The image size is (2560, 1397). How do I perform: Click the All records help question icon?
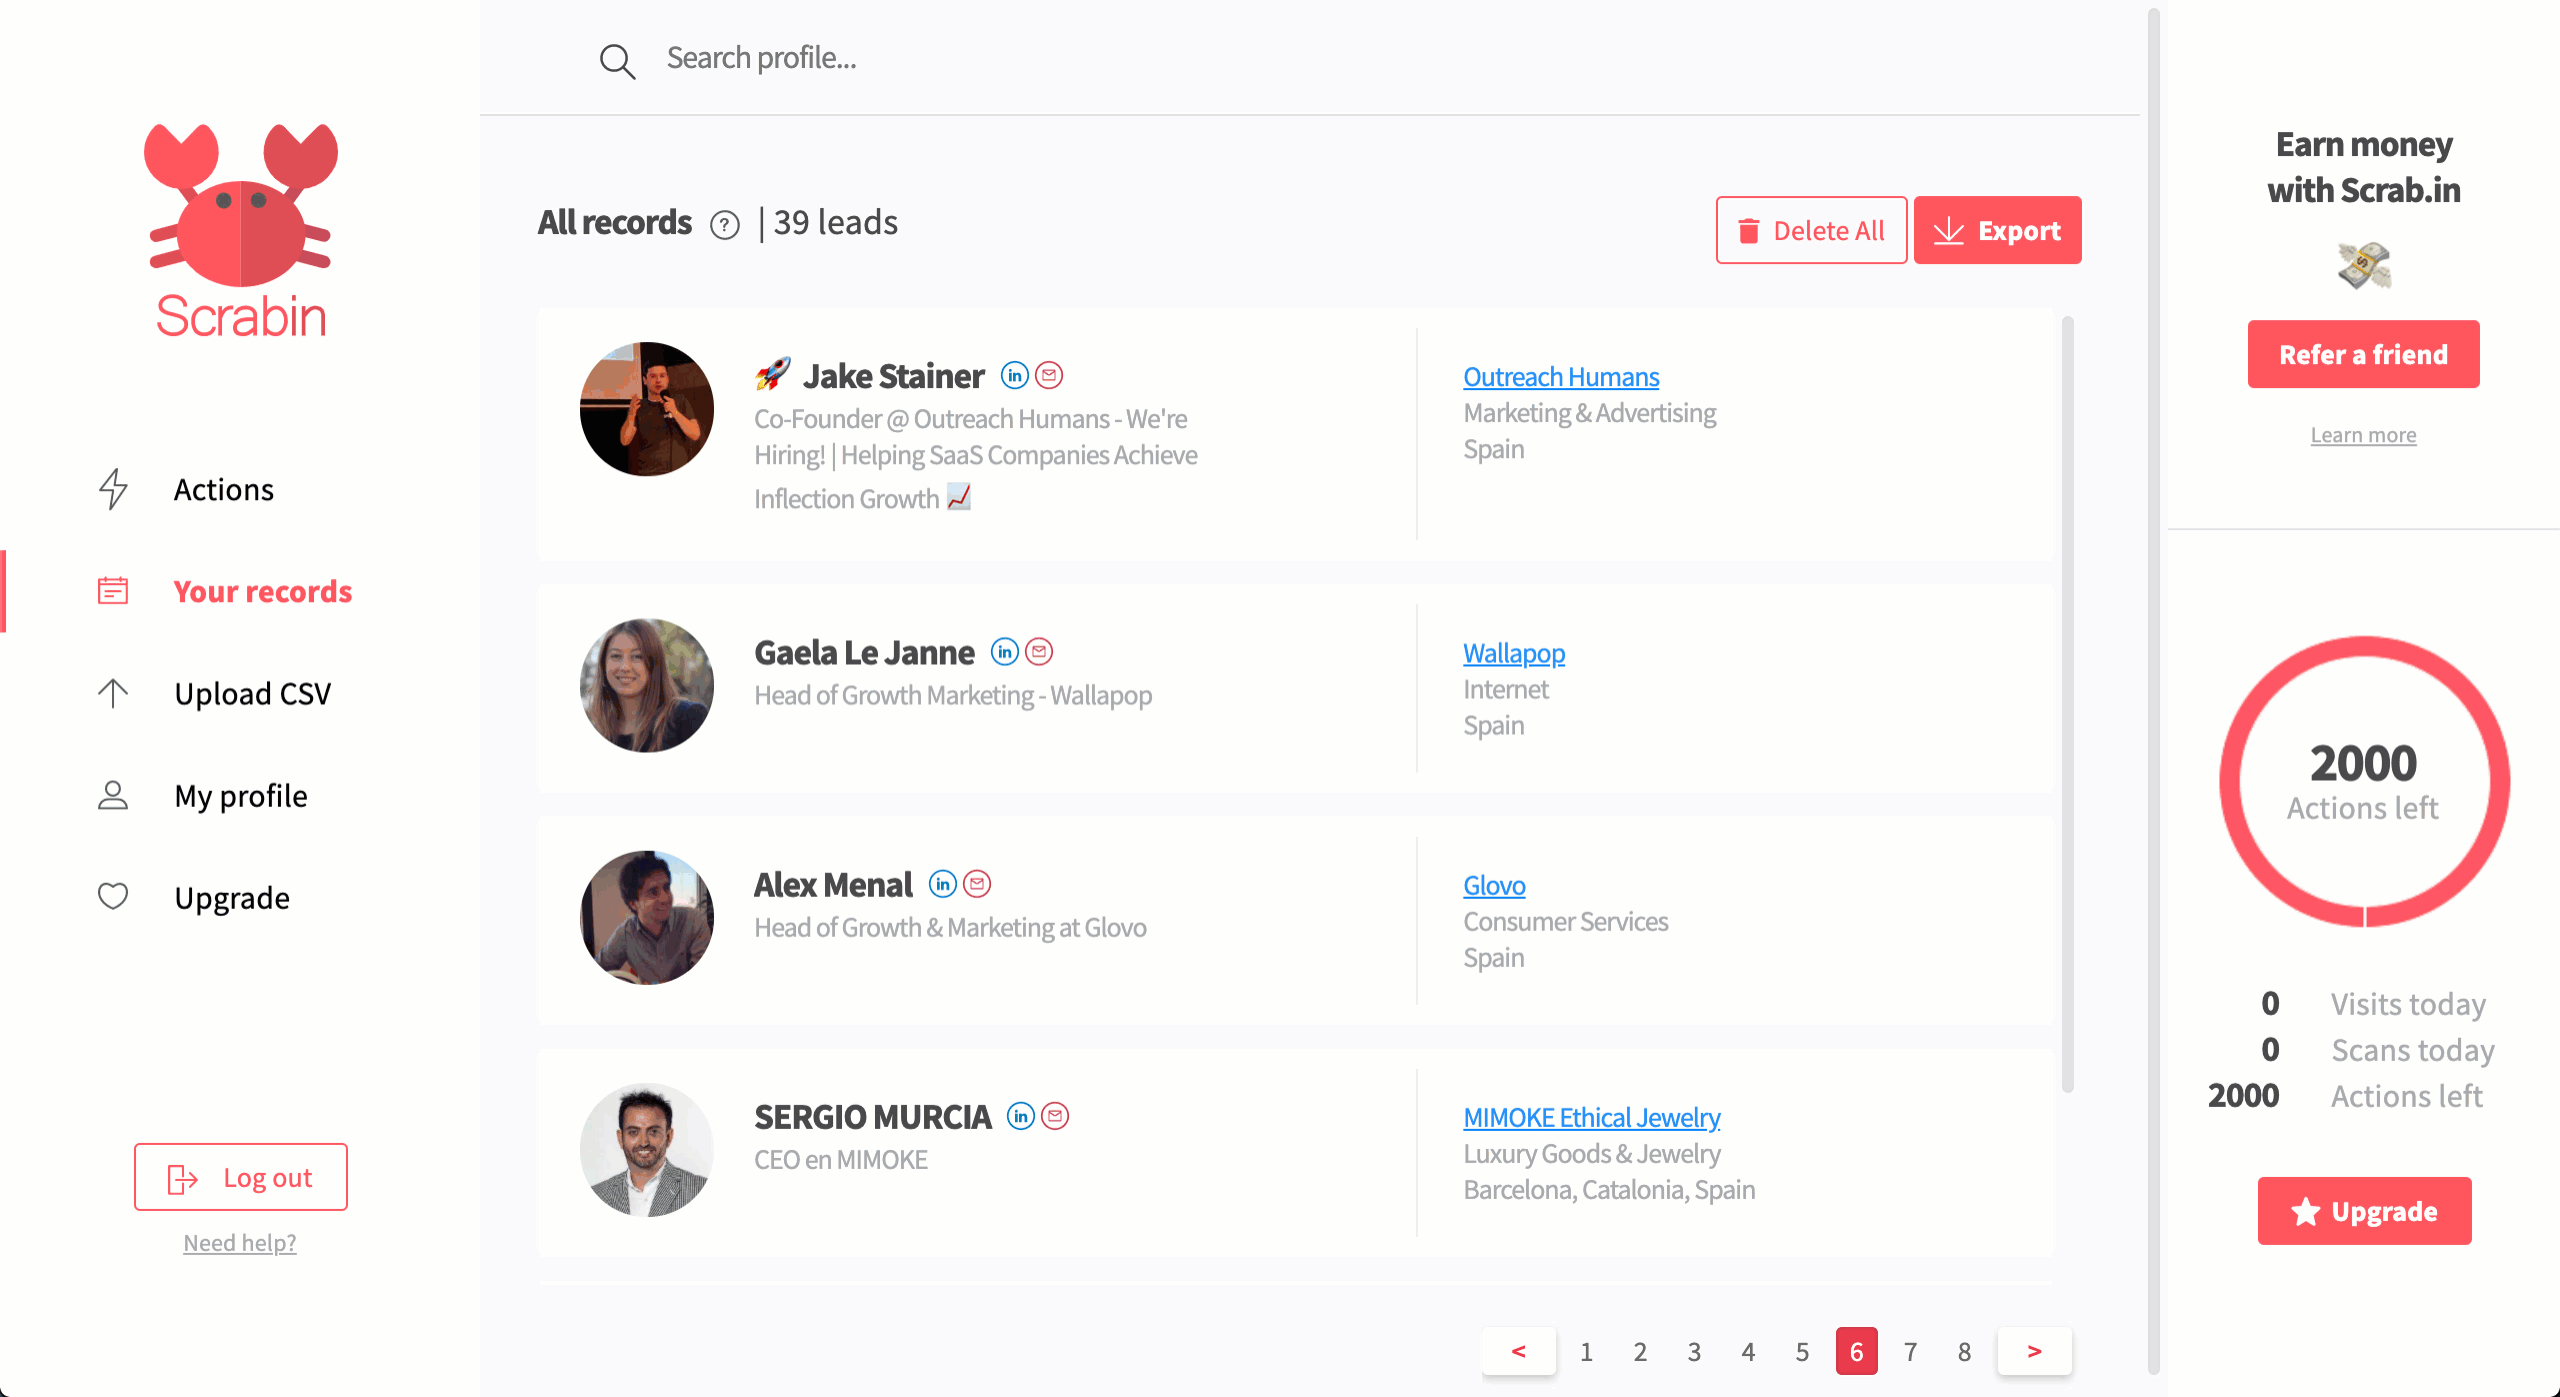[x=725, y=225]
